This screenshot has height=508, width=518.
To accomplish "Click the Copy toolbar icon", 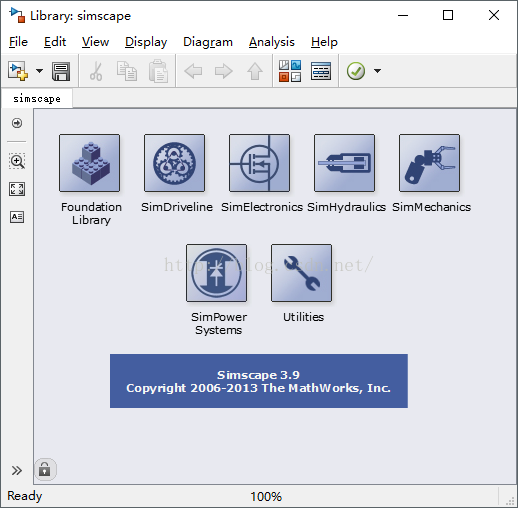I will coord(127,71).
